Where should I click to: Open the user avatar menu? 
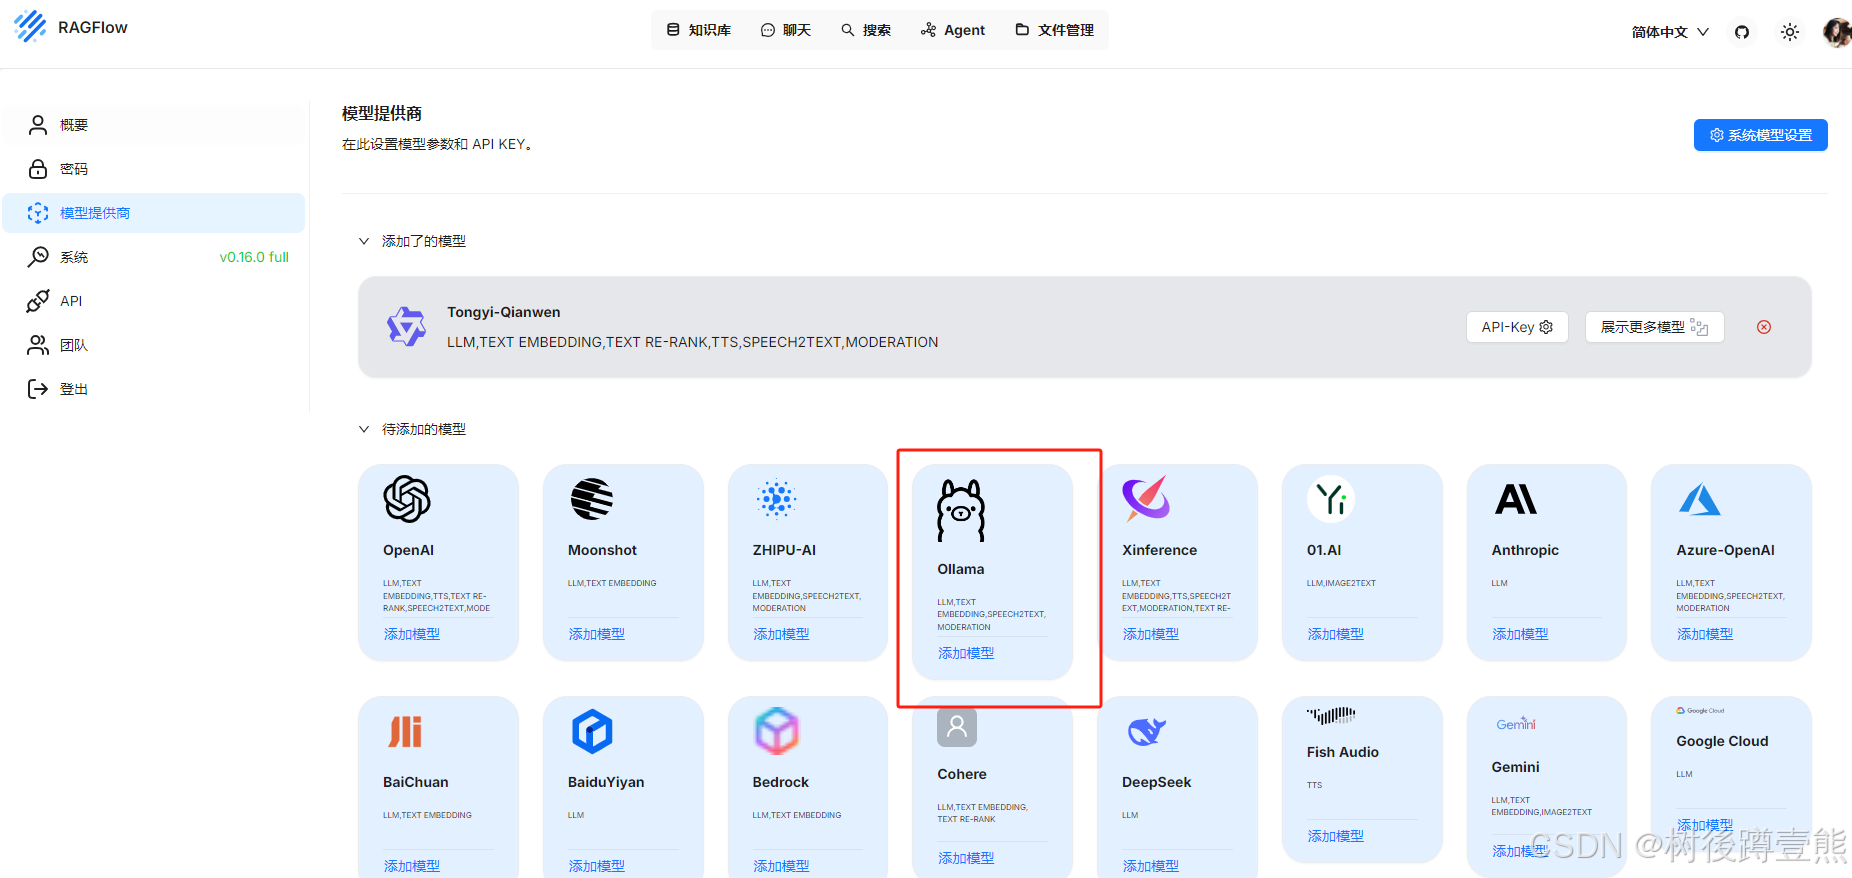(1837, 32)
